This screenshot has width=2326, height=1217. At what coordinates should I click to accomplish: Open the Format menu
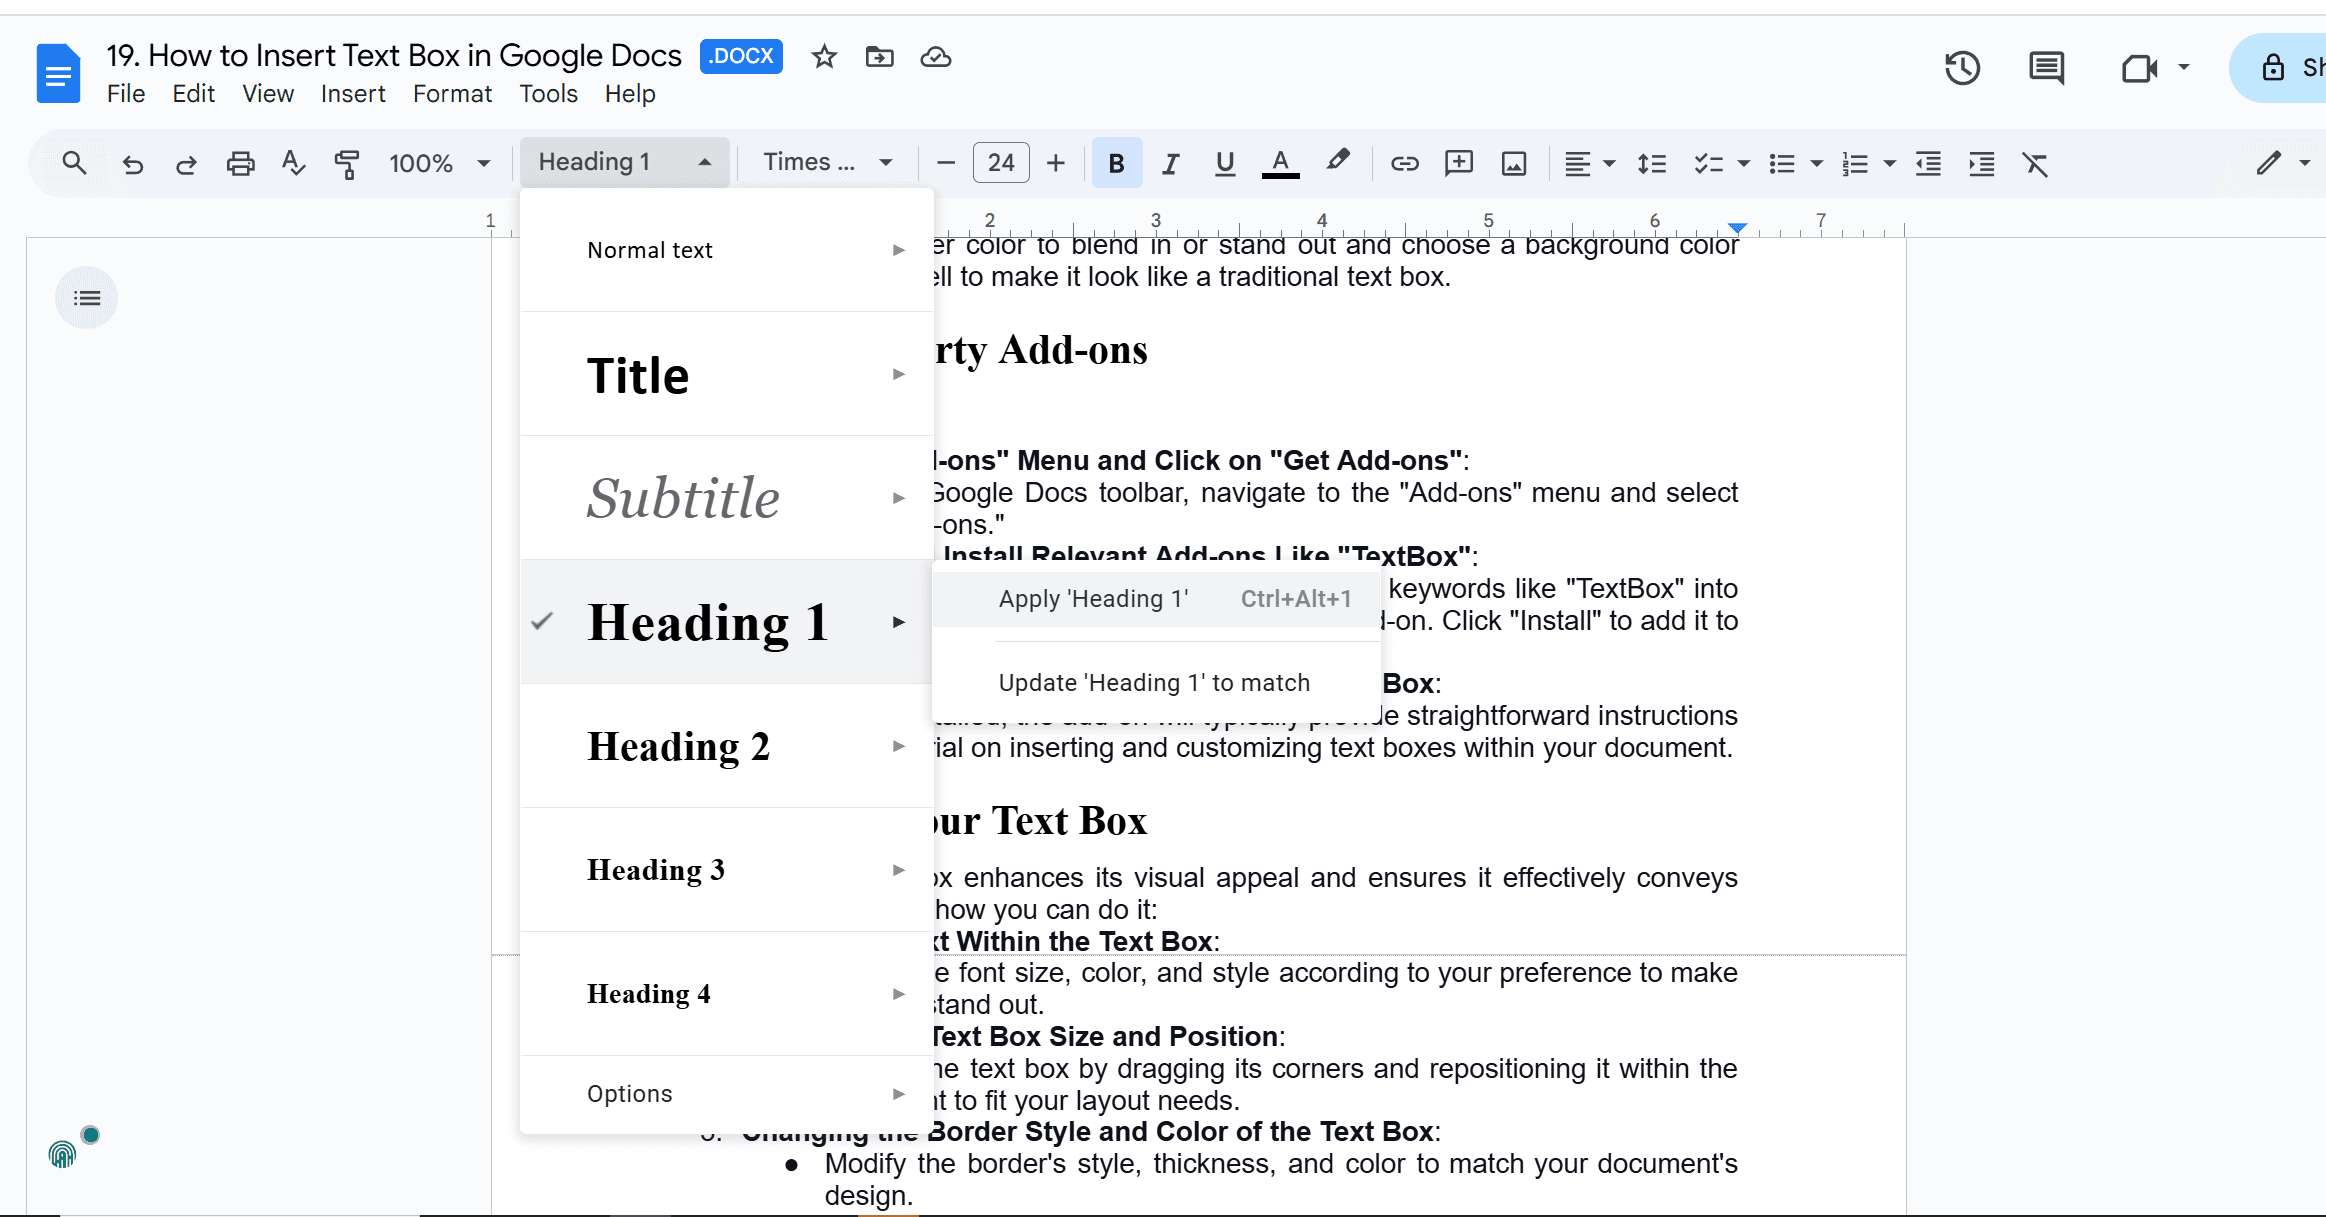(x=452, y=93)
